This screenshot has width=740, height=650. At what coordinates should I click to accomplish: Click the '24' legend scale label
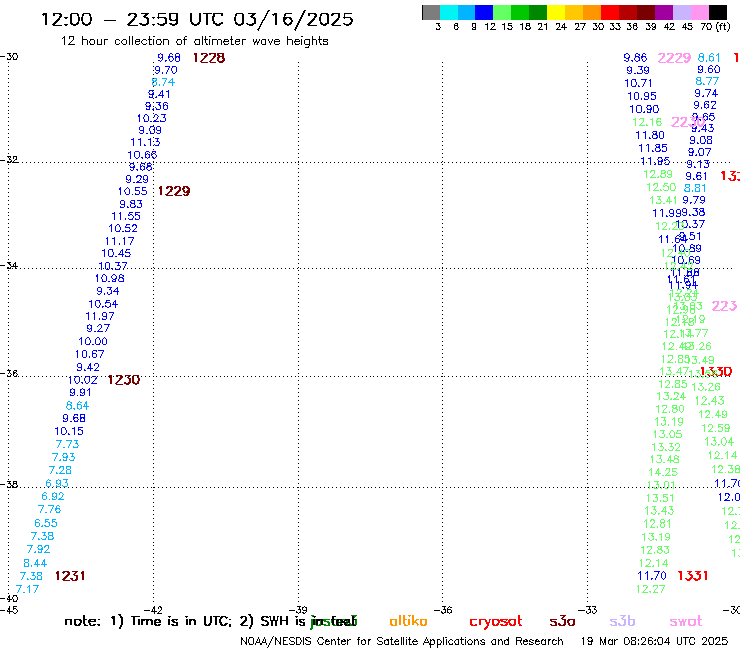point(561,27)
